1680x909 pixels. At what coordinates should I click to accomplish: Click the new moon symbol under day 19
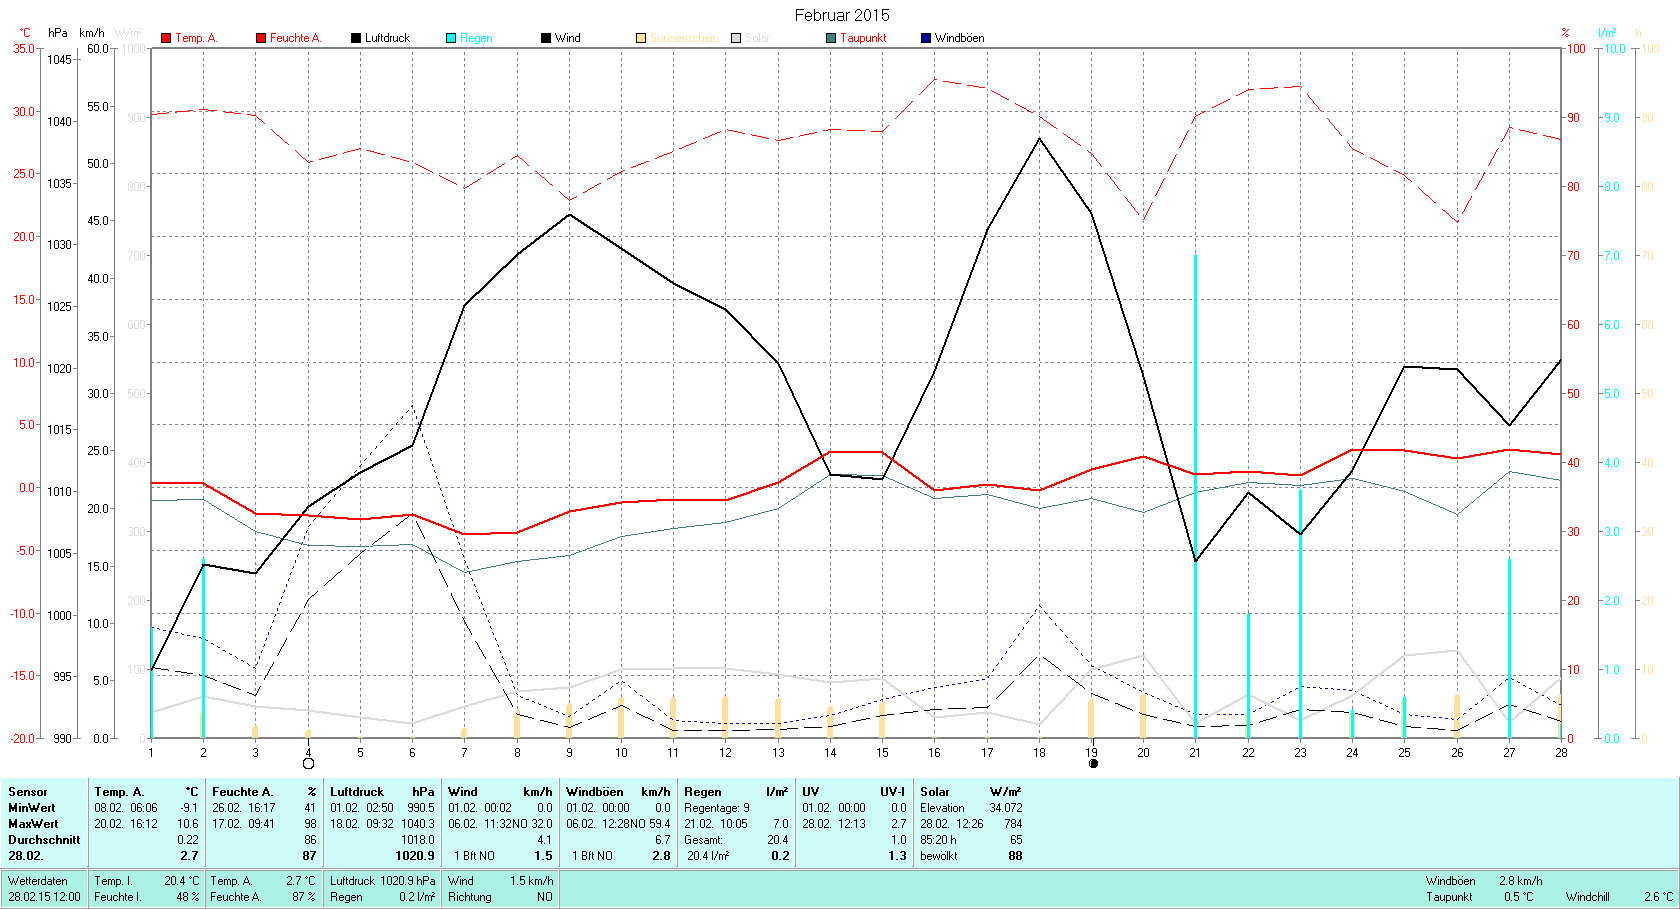click(1093, 764)
